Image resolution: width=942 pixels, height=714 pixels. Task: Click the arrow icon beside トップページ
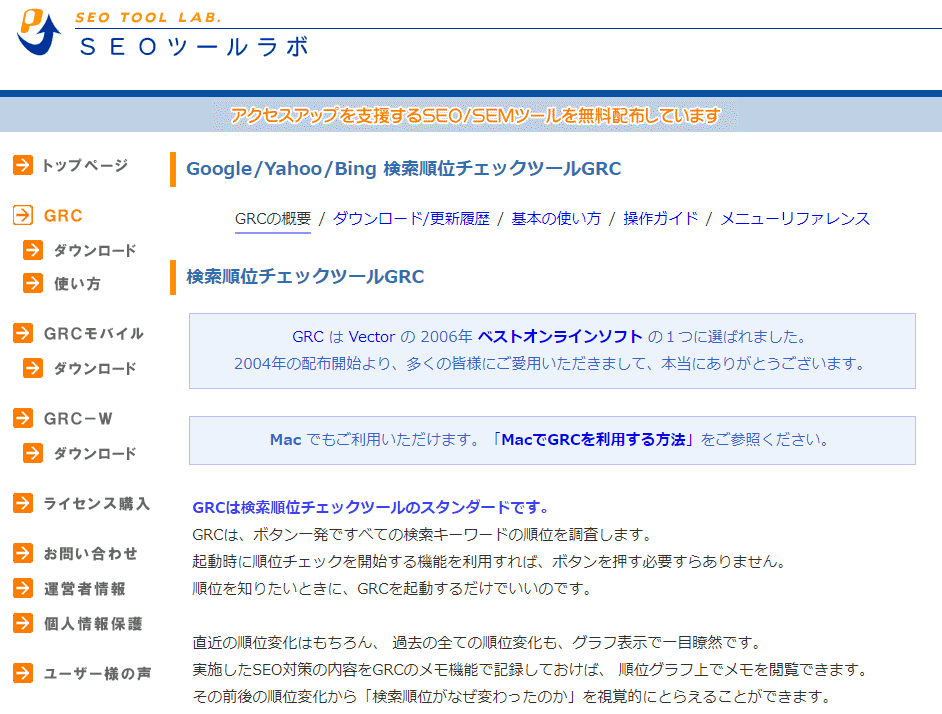coord(23,165)
